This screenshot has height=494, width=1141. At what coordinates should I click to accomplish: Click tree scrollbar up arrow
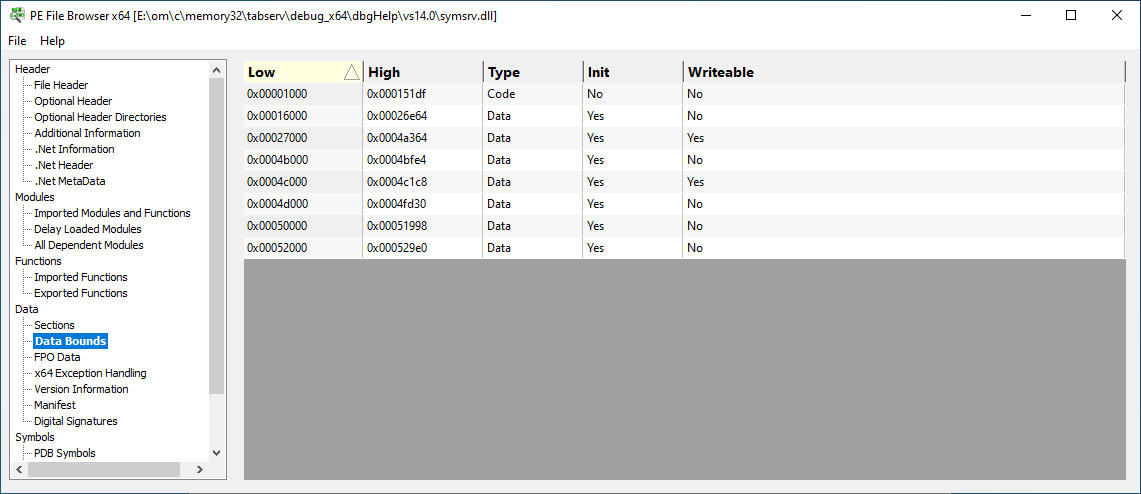point(216,70)
